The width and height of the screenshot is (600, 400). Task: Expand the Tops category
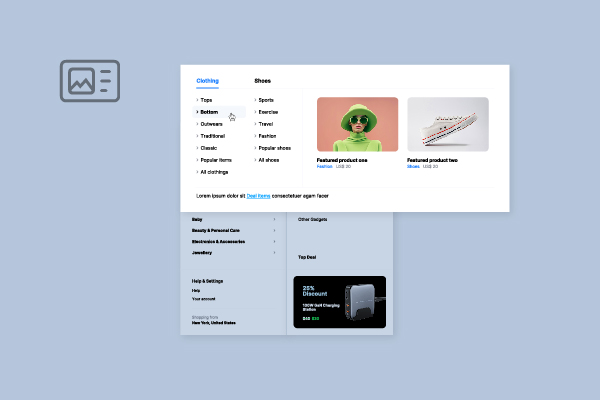(x=206, y=100)
